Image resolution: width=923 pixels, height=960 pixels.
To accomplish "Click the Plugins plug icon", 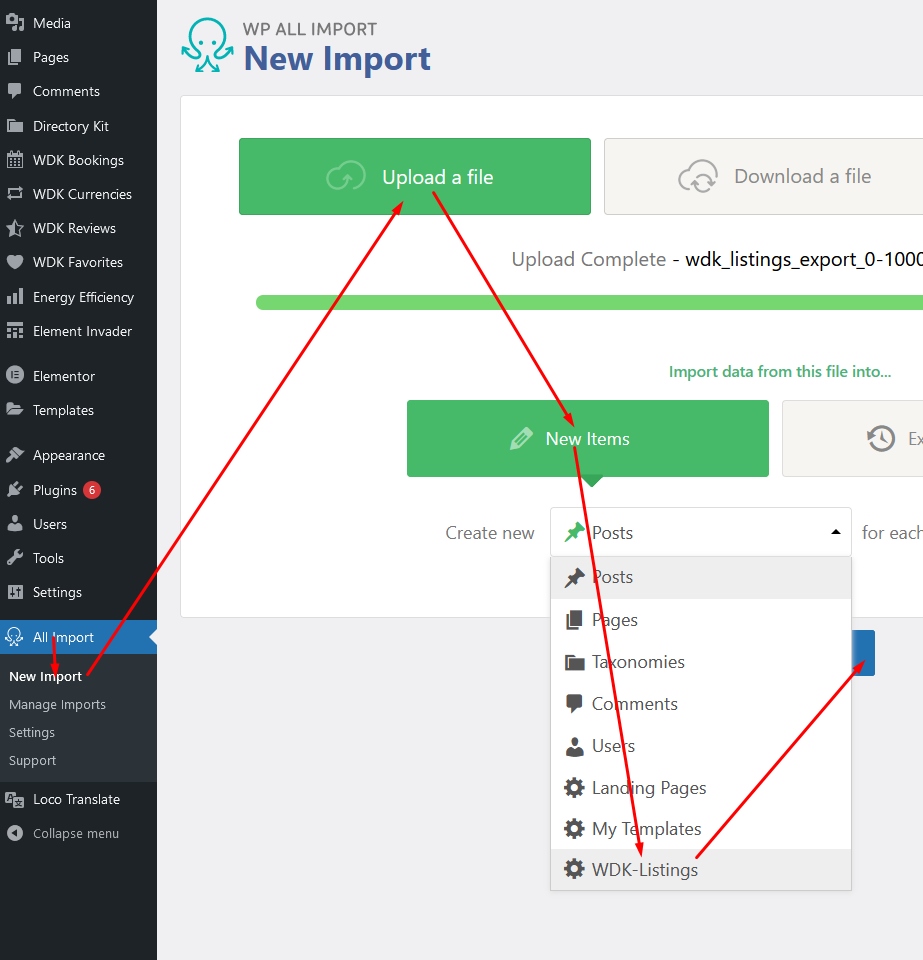I will click(x=15, y=490).
